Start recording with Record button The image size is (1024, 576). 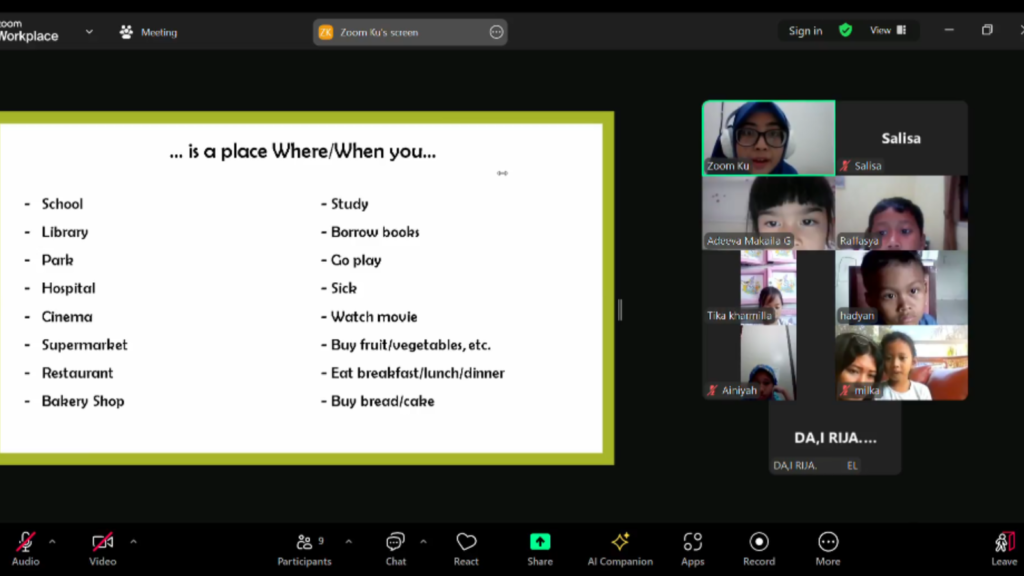tap(759, 548)
